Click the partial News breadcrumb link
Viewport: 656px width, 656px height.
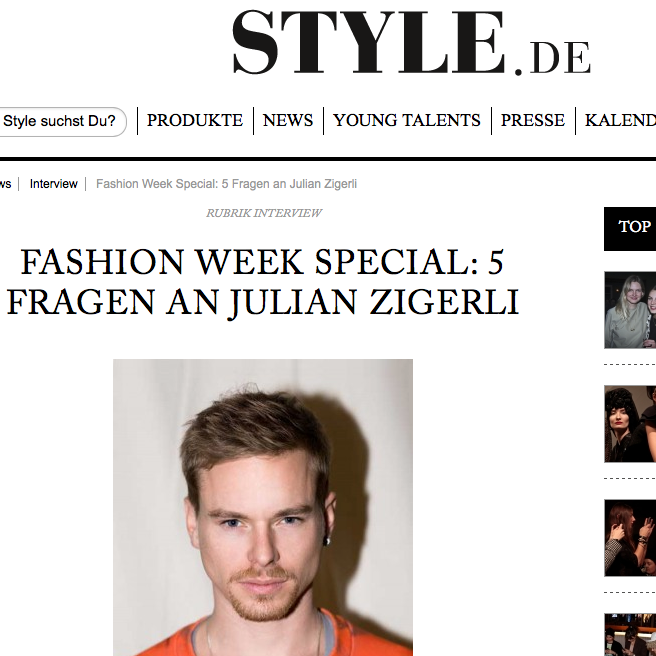[x=5, y=184]
